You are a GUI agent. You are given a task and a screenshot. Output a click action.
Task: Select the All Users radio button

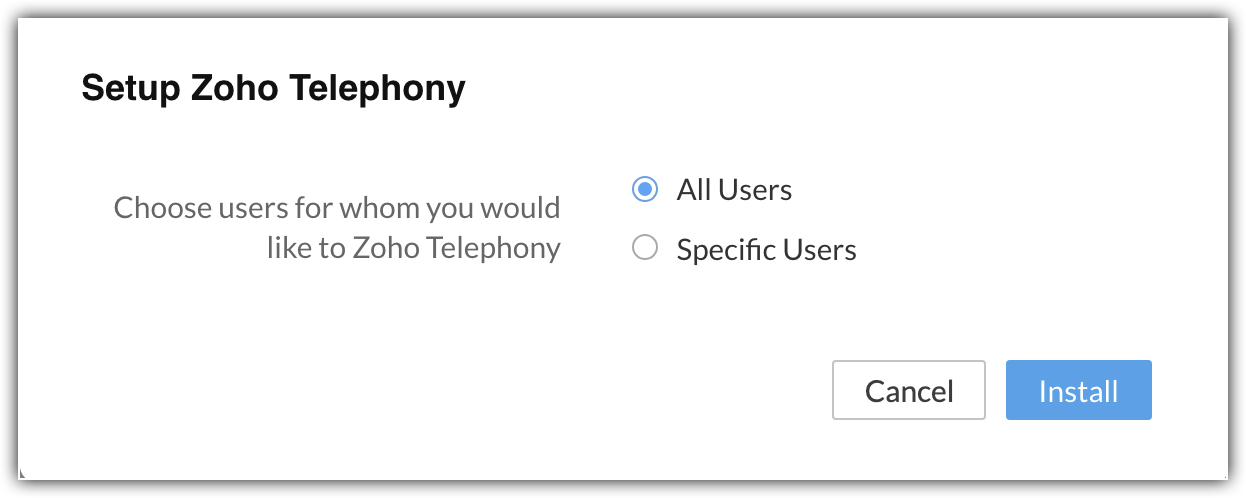coord(645,189)
